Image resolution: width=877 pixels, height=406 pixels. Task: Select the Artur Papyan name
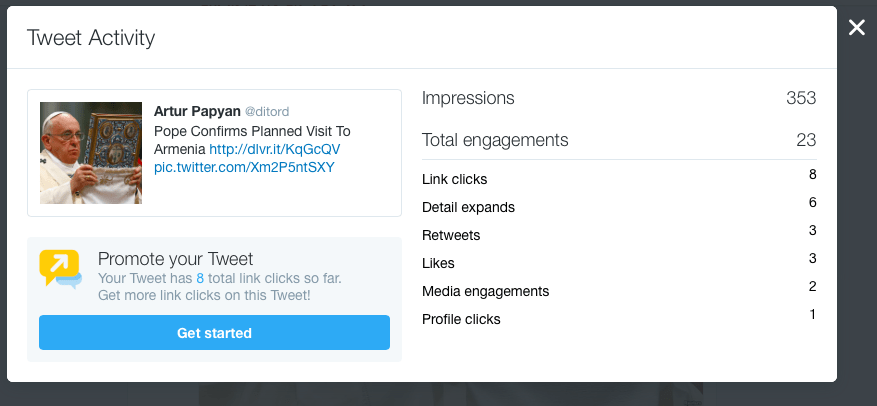[197, 111]
